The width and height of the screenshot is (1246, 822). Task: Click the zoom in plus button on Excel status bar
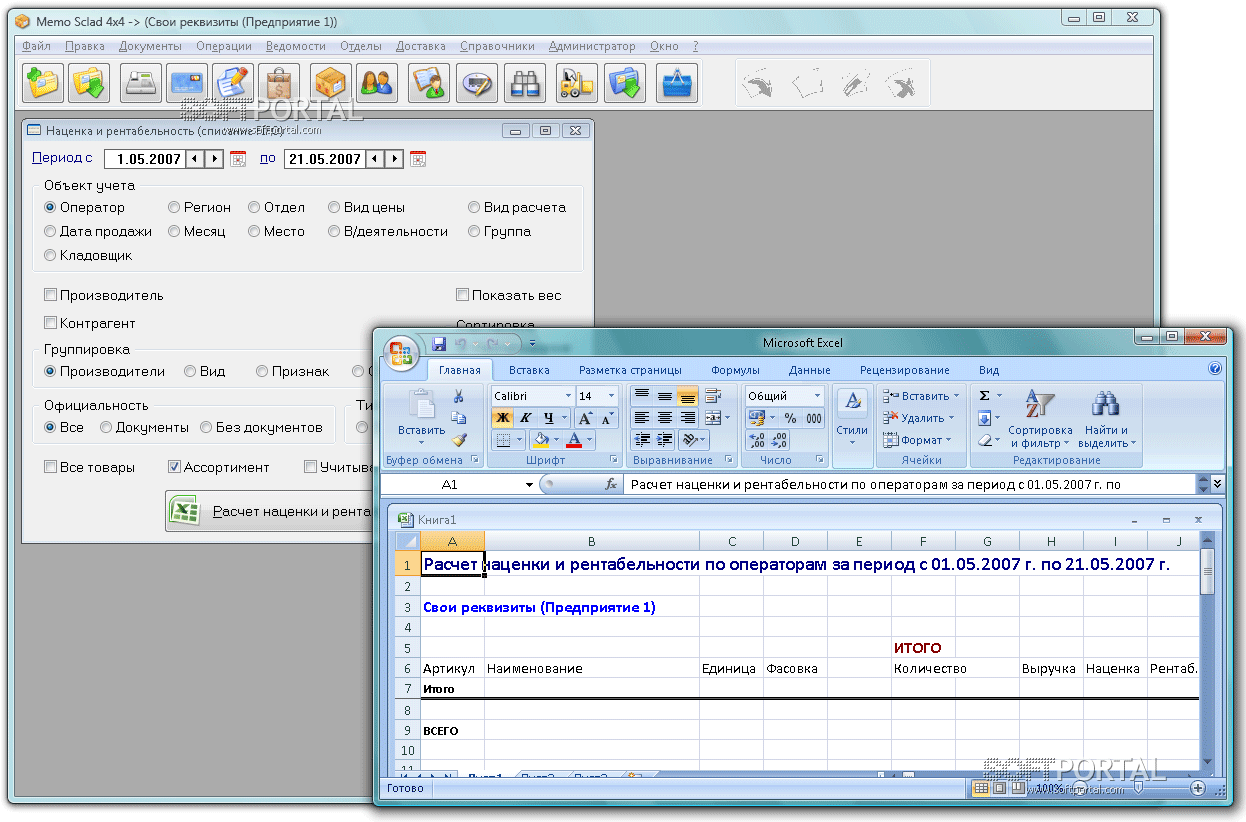point(1198,789)
